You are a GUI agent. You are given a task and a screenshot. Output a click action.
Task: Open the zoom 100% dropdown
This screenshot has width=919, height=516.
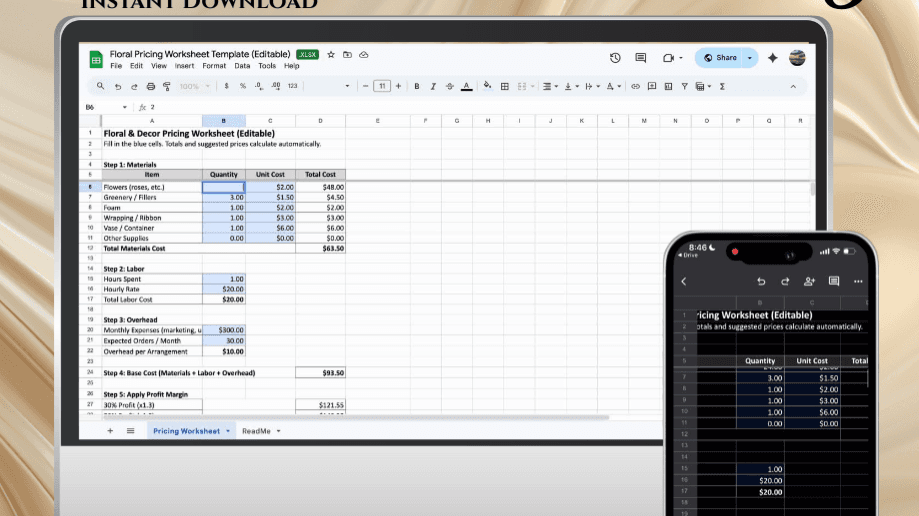click(x=194, y=86)
